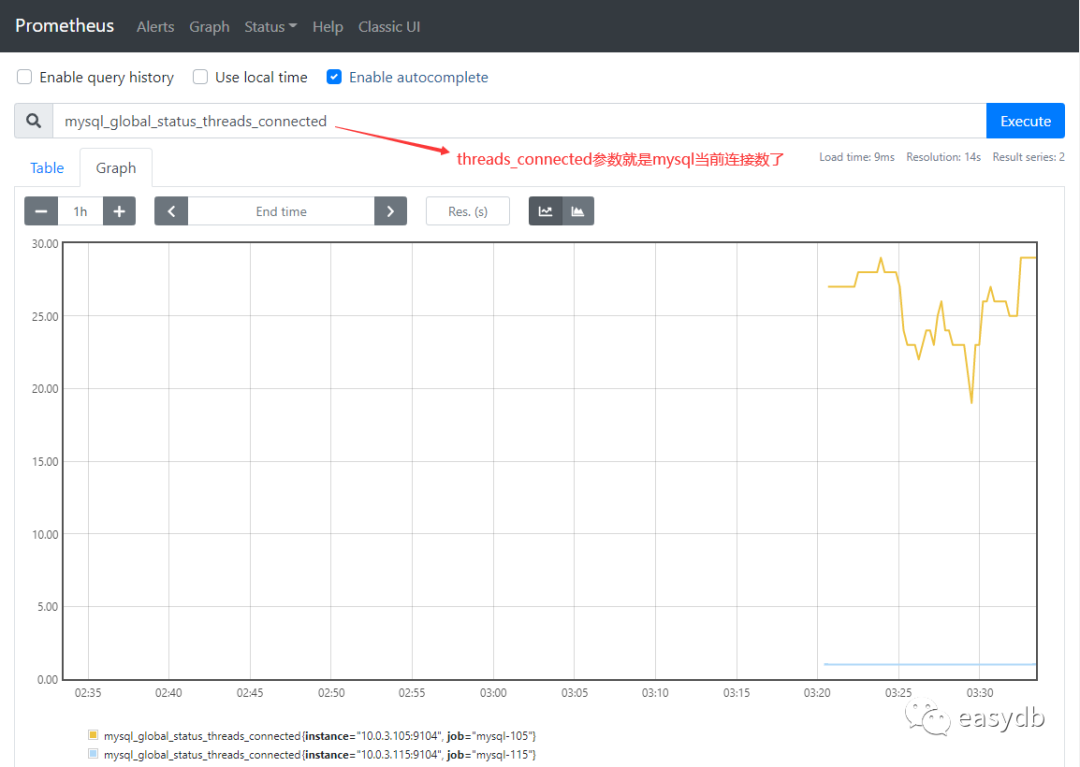Screen dimensions: 1080x767
Task: Click the Res. (s) resolution field
Action: point(467,211)
